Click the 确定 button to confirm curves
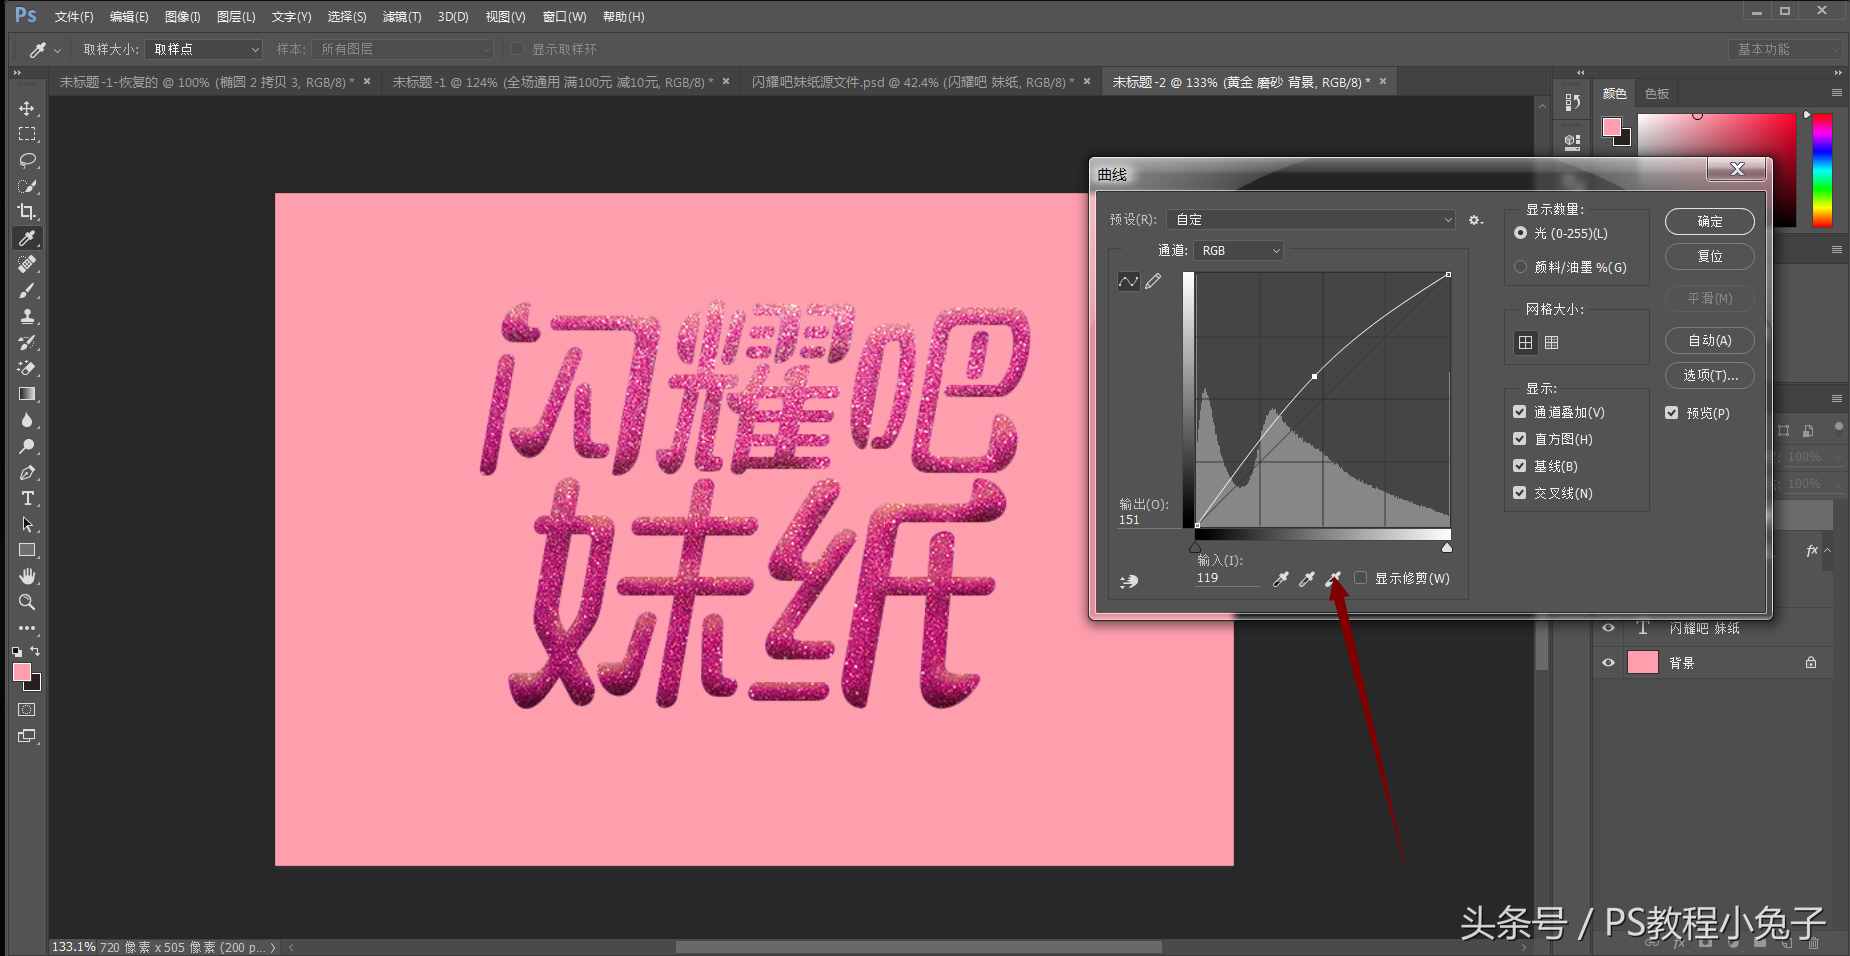The width and height of the screenshot is (1850, 956). 1708,221
